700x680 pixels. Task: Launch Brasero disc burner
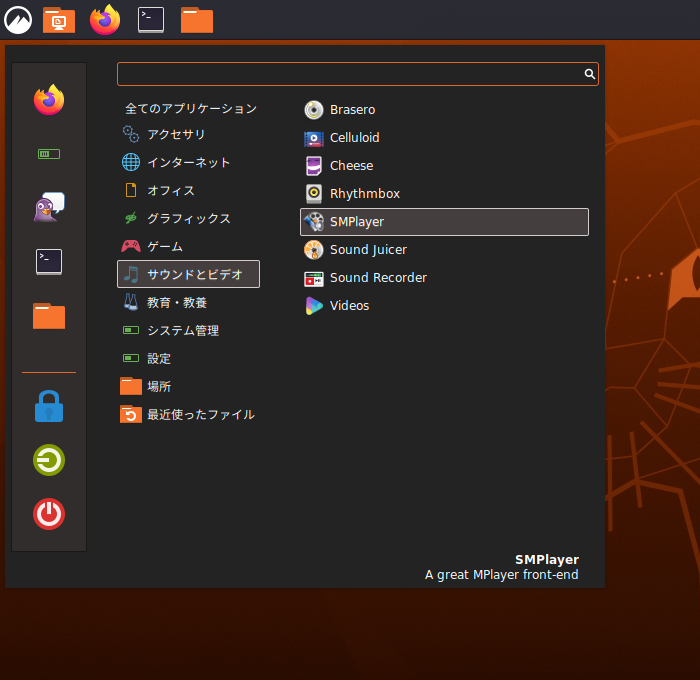(444, 110)
